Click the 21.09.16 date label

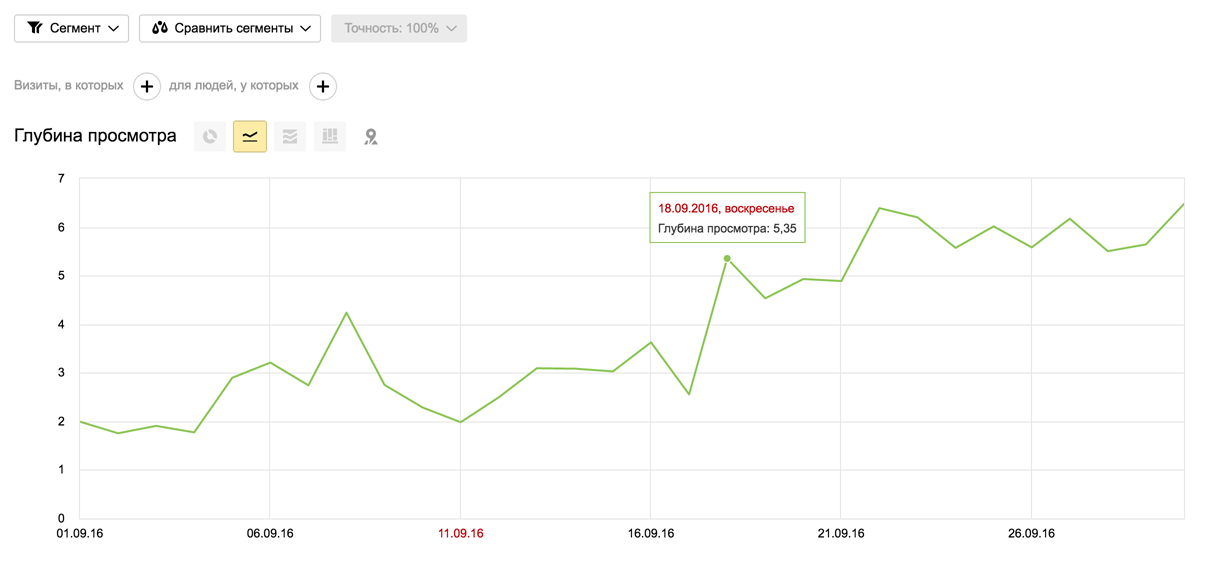(841, 534)
